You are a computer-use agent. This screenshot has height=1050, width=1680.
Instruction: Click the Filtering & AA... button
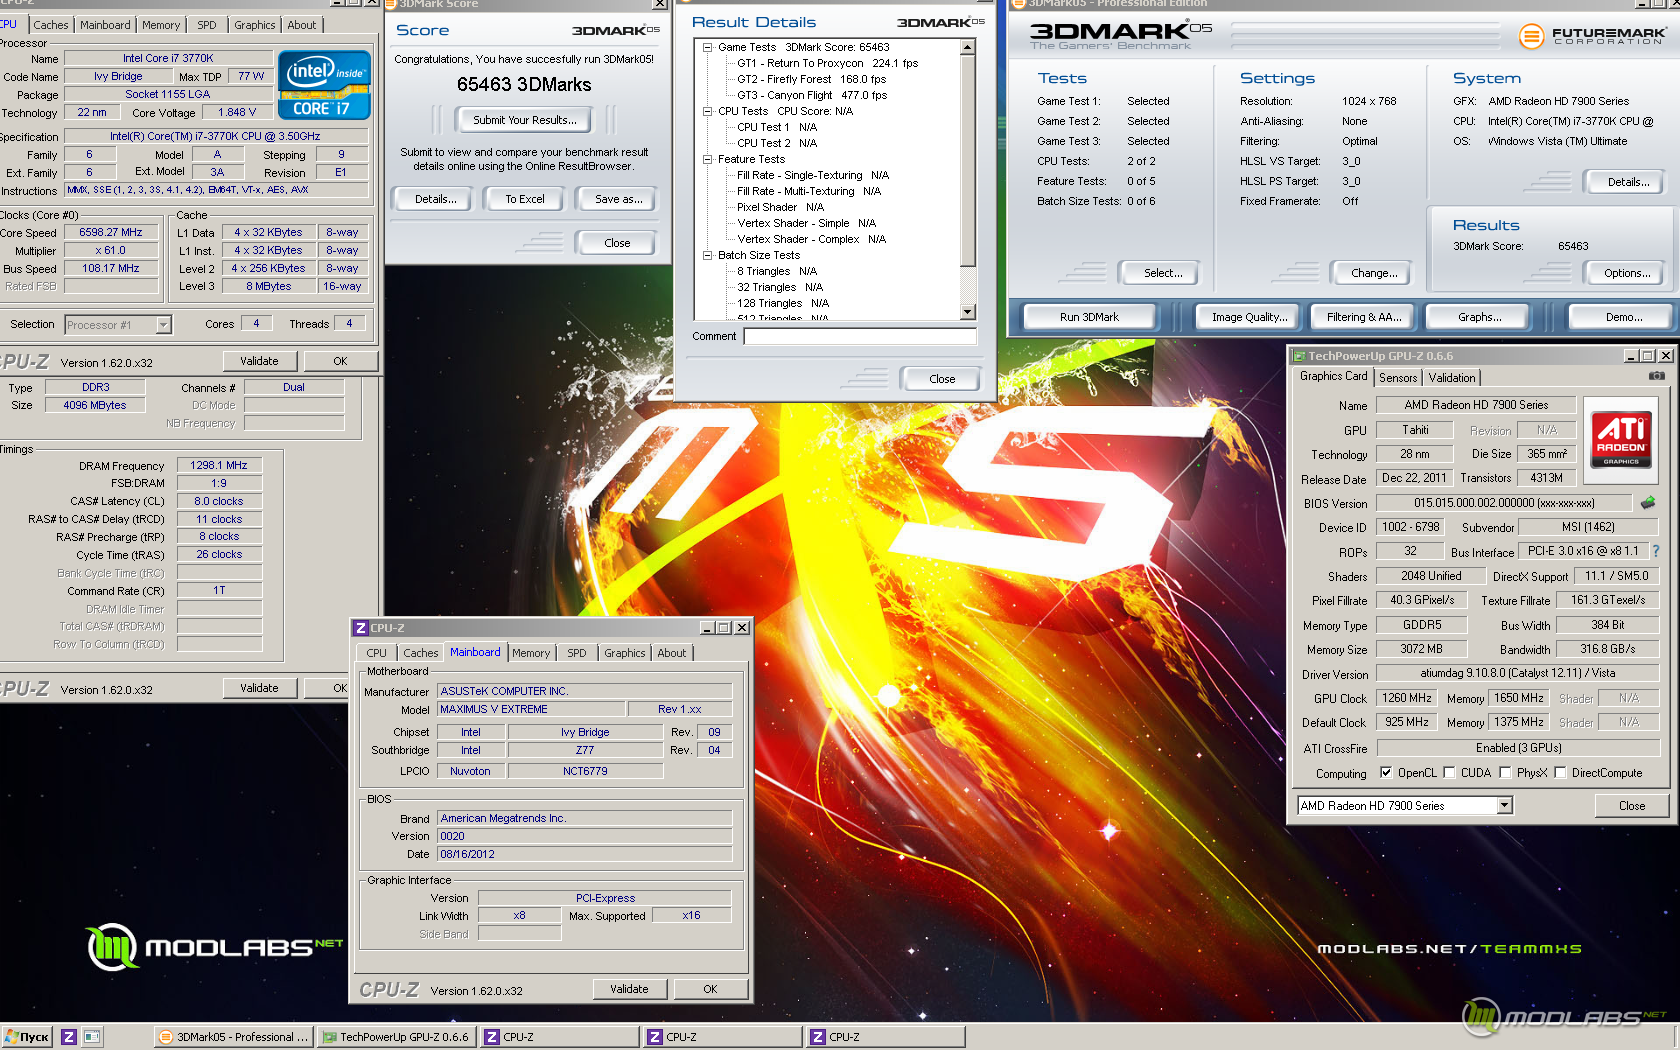pos(1364,317)
